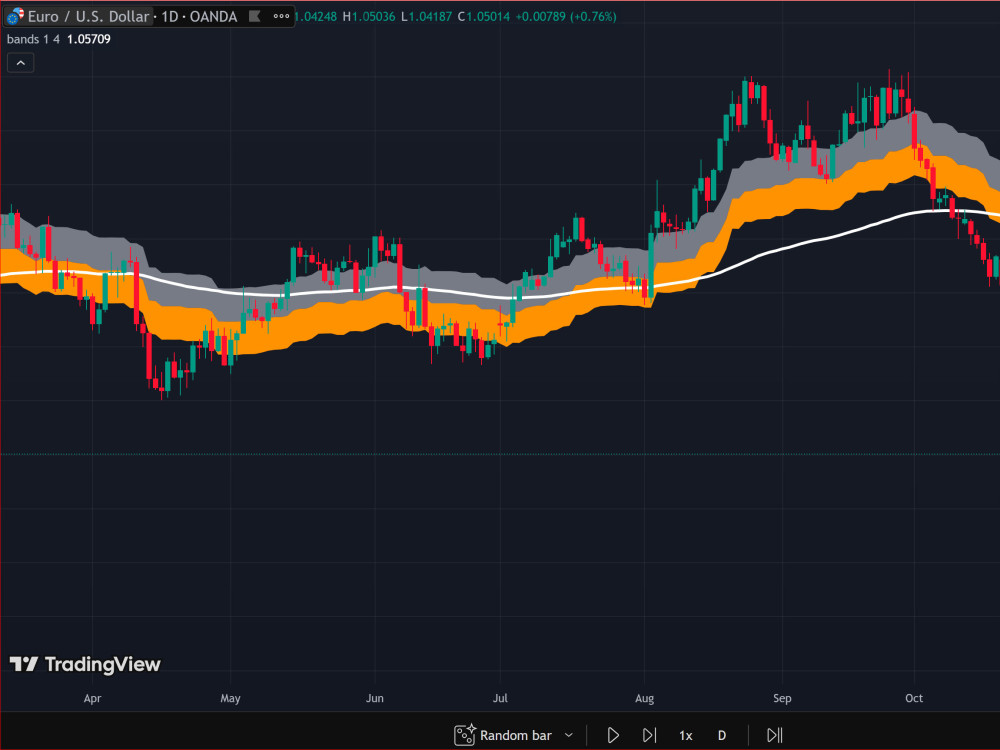Select the bands 1 4 indicator legend
This screenshot has height=750, width=1000.
(33, 39)
